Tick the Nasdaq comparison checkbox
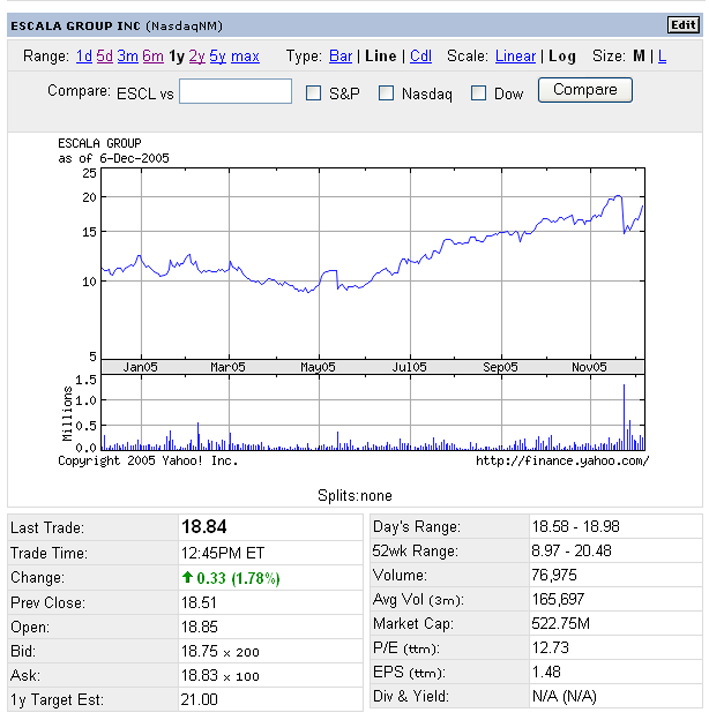The width and height of the screenshot is (709, 720). (386, 93)
